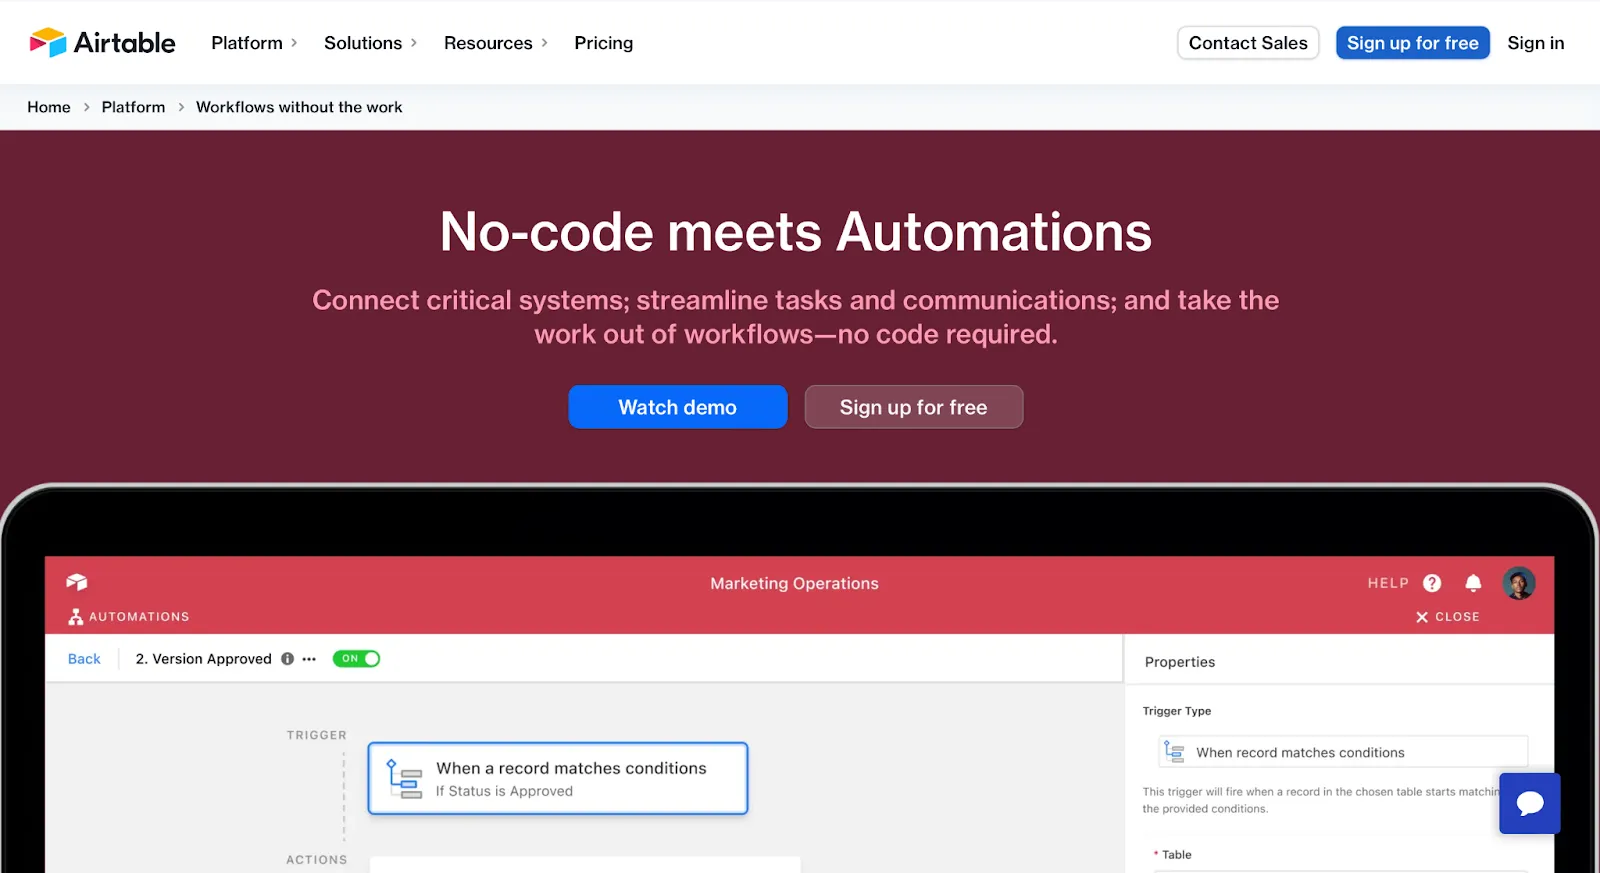Click the '2. Version Approved' automation name
1600x873 pixels.
click(x=204, y=659)
